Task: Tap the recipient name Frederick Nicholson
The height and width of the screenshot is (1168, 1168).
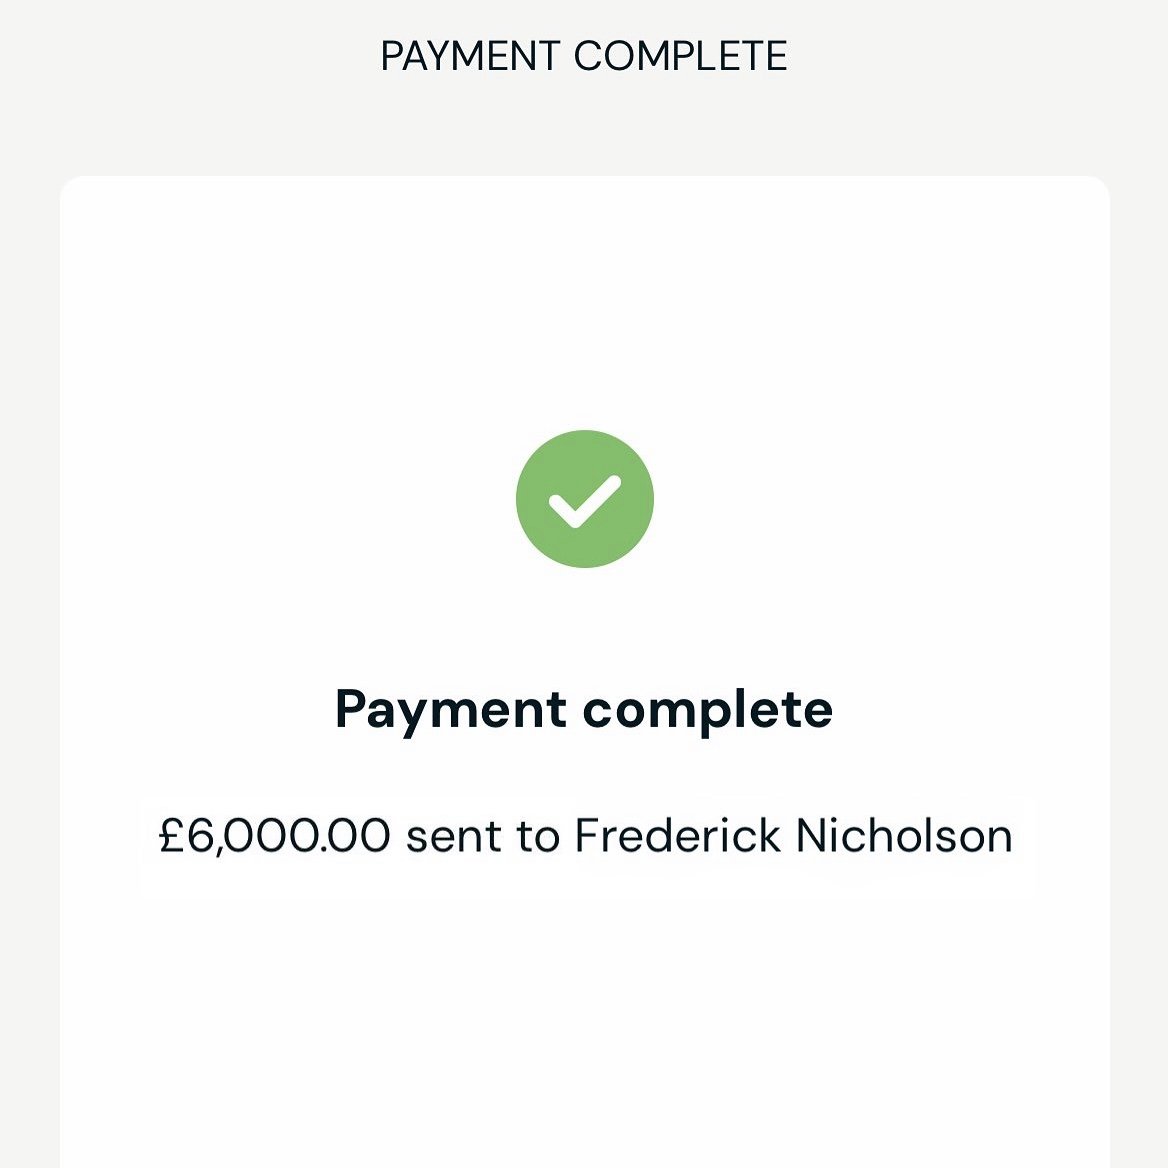Action: pos(794,836)
